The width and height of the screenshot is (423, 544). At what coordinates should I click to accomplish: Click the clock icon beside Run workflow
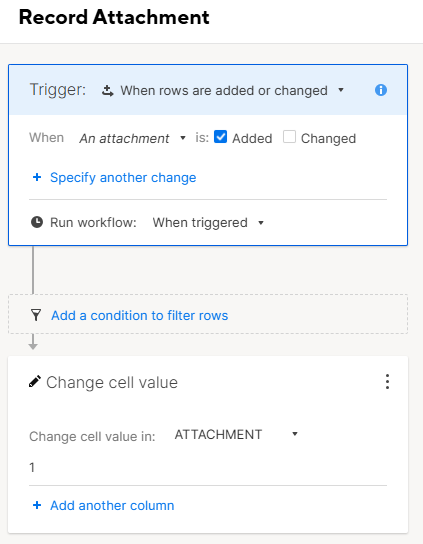[x=37, y=222]
